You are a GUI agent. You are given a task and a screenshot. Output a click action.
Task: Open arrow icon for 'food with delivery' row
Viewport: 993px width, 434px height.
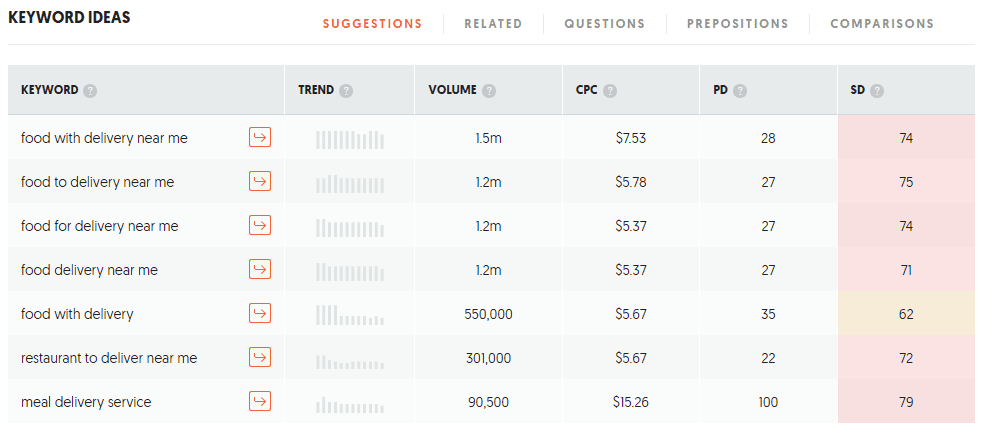point(260,313)
